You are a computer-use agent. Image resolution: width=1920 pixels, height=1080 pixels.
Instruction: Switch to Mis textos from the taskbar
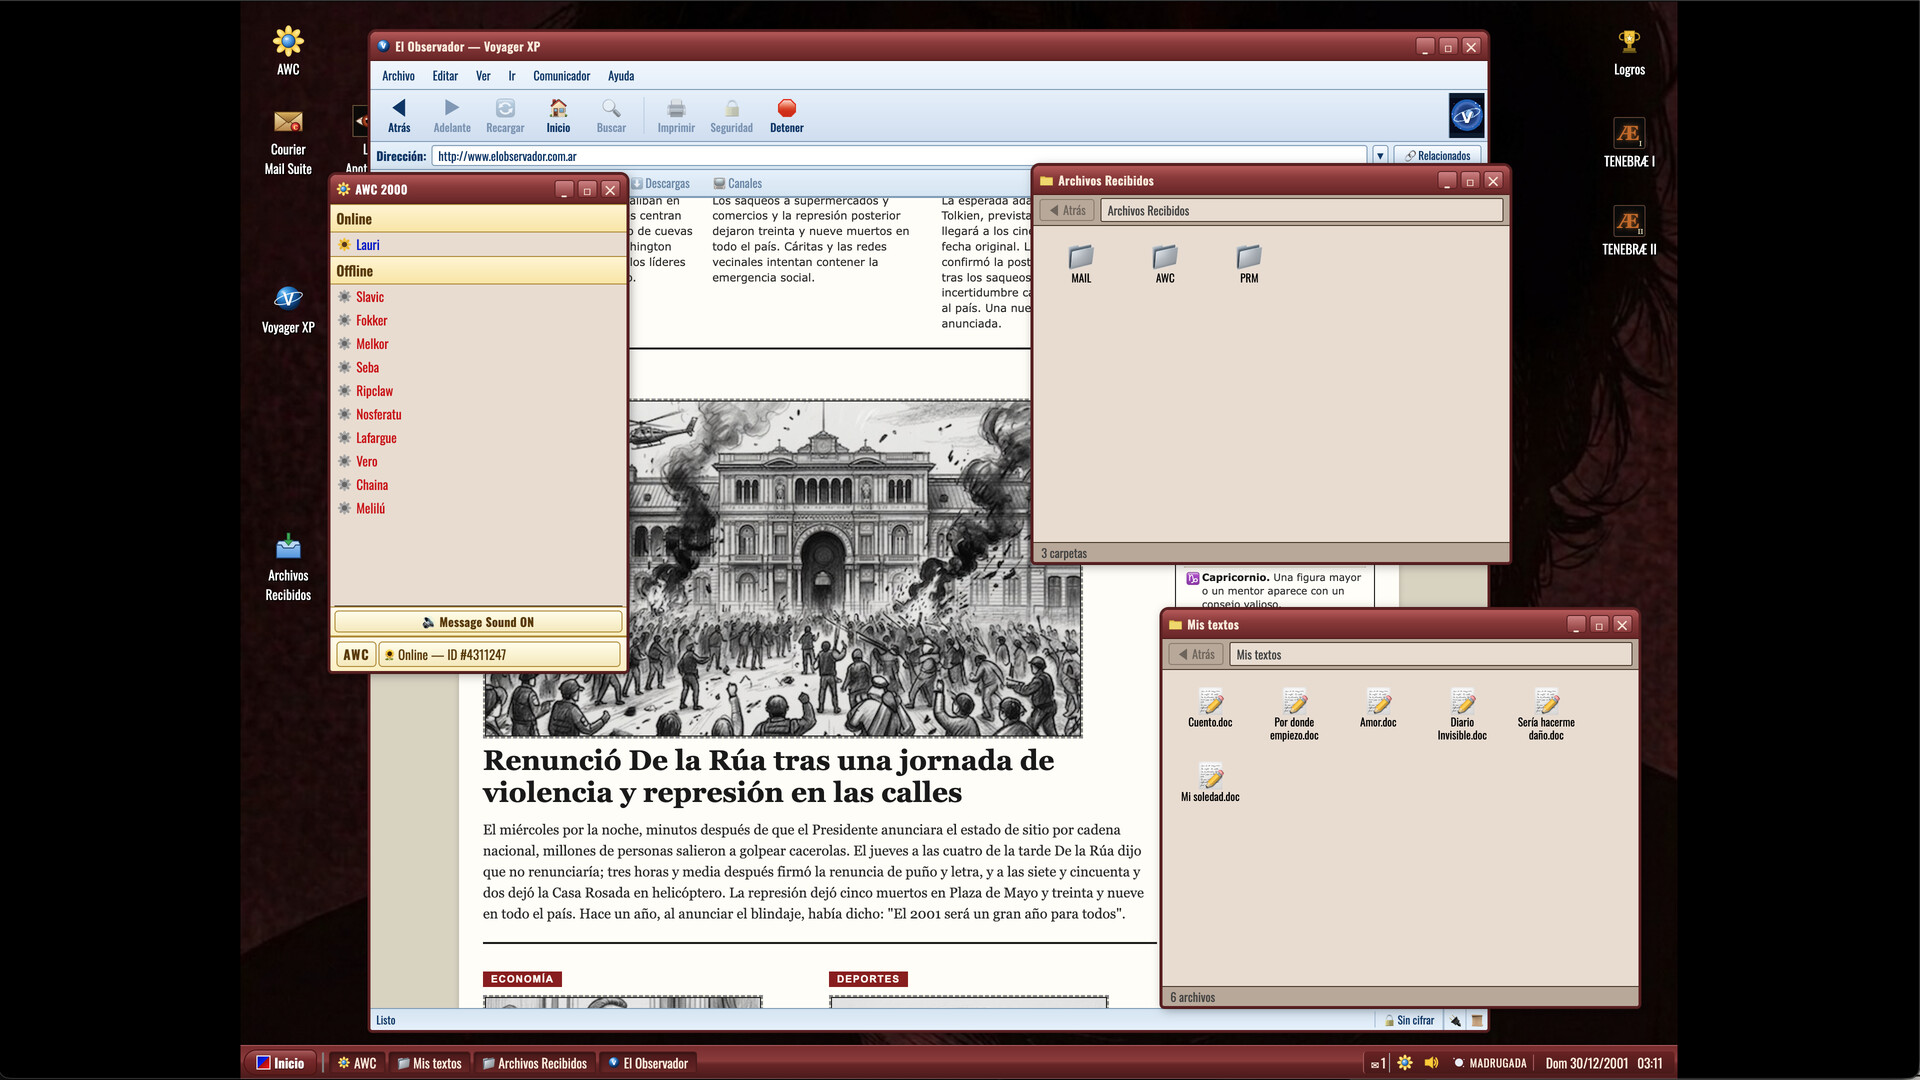(430, 1063)
